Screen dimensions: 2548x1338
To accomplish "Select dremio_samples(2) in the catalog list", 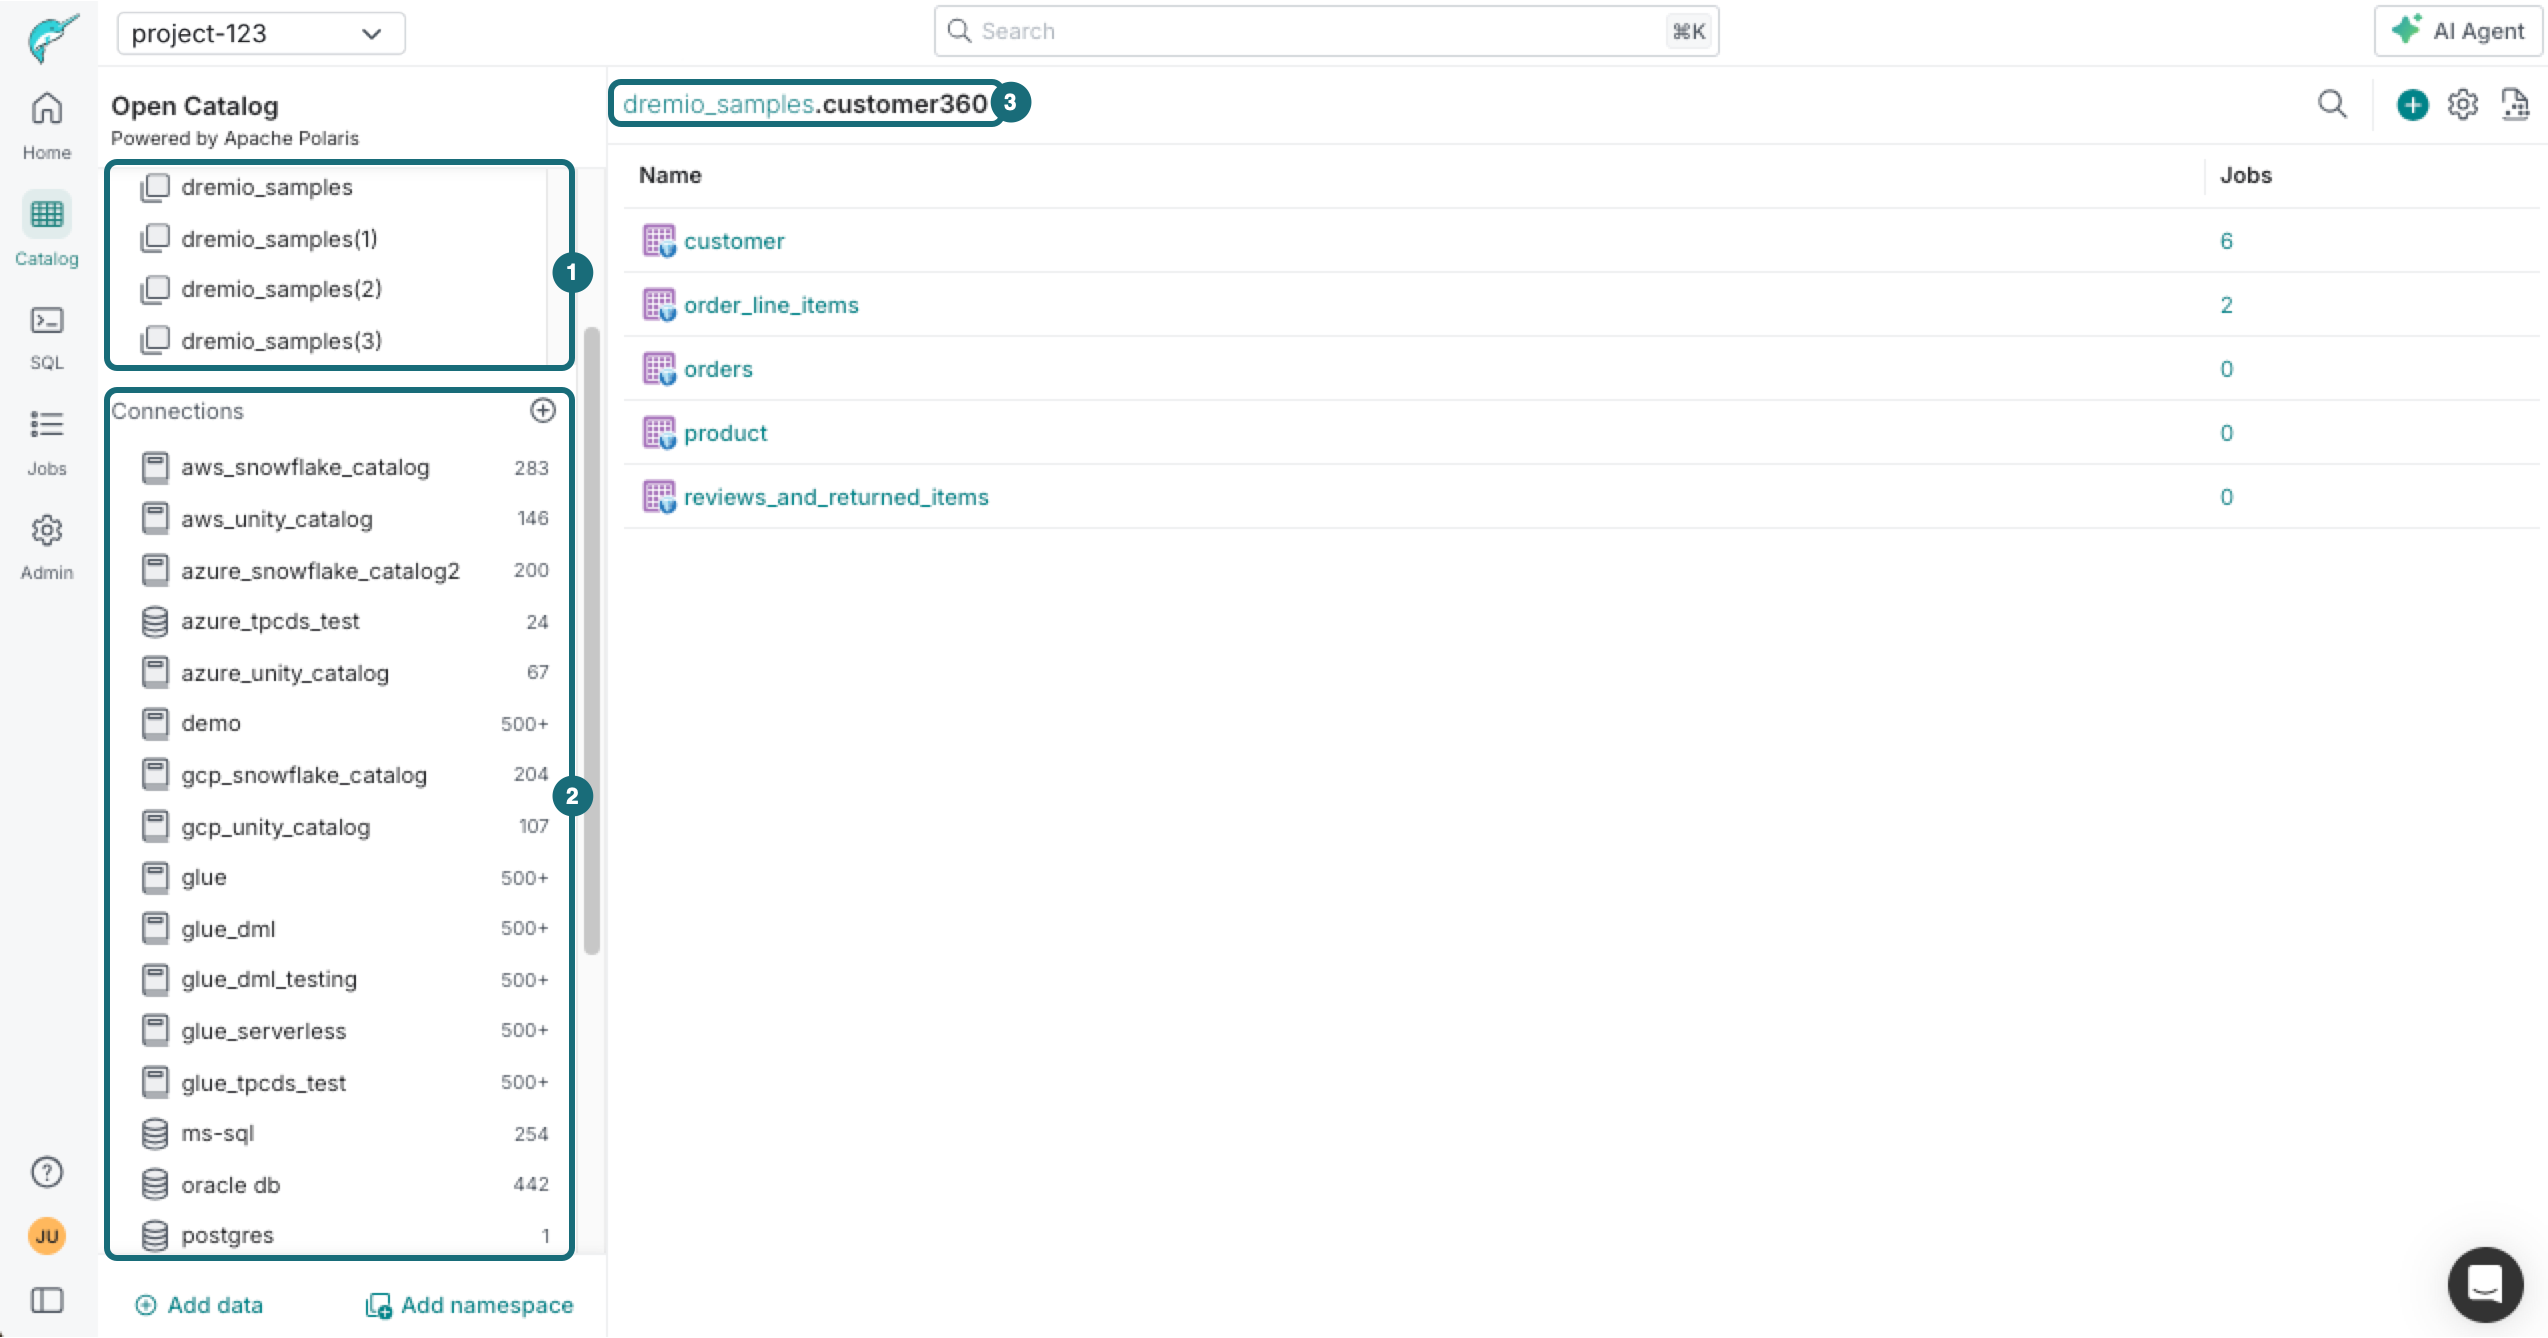I will [281, 289].
